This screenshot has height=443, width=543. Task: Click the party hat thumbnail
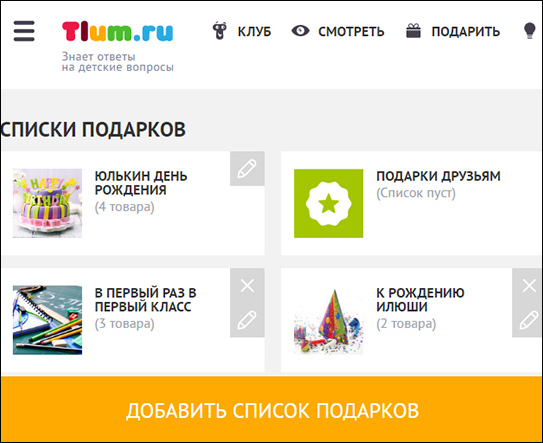click(x=329, y=320)
